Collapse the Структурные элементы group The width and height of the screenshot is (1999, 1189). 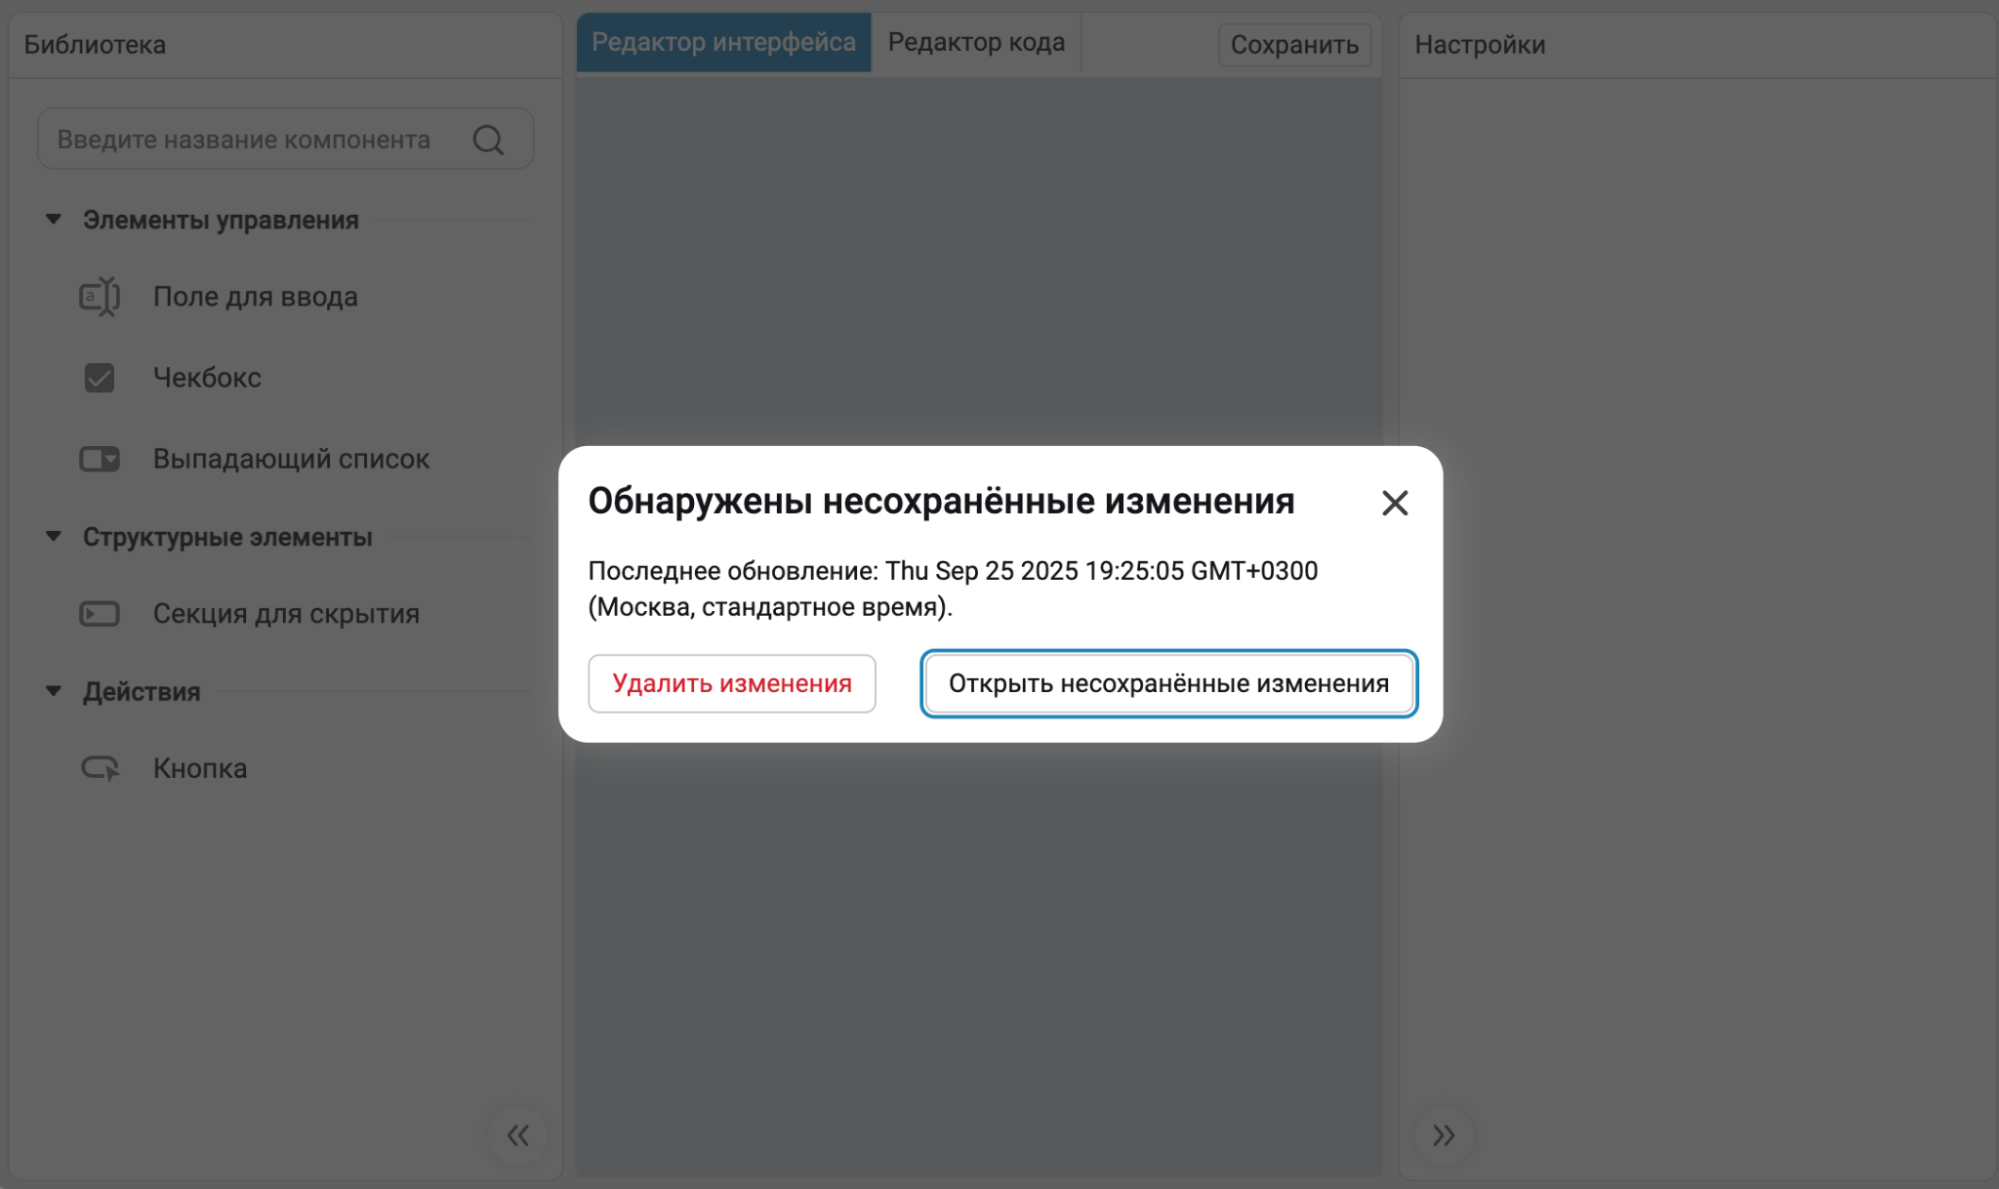coord(54,537)
